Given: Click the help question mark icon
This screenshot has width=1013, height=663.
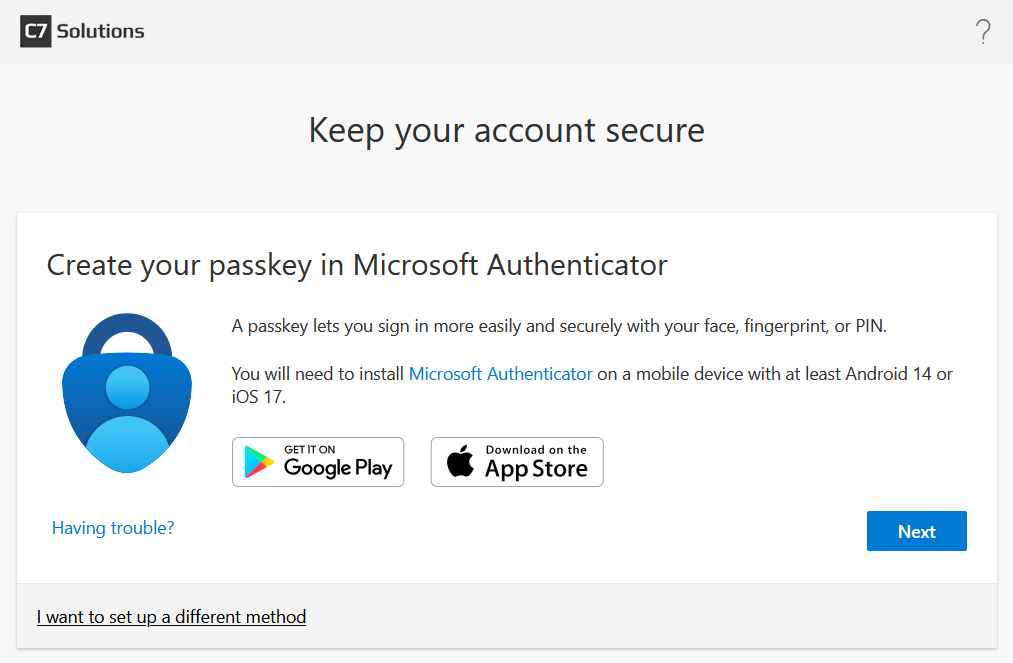Looking at the screenshot, I should point(983,32).
